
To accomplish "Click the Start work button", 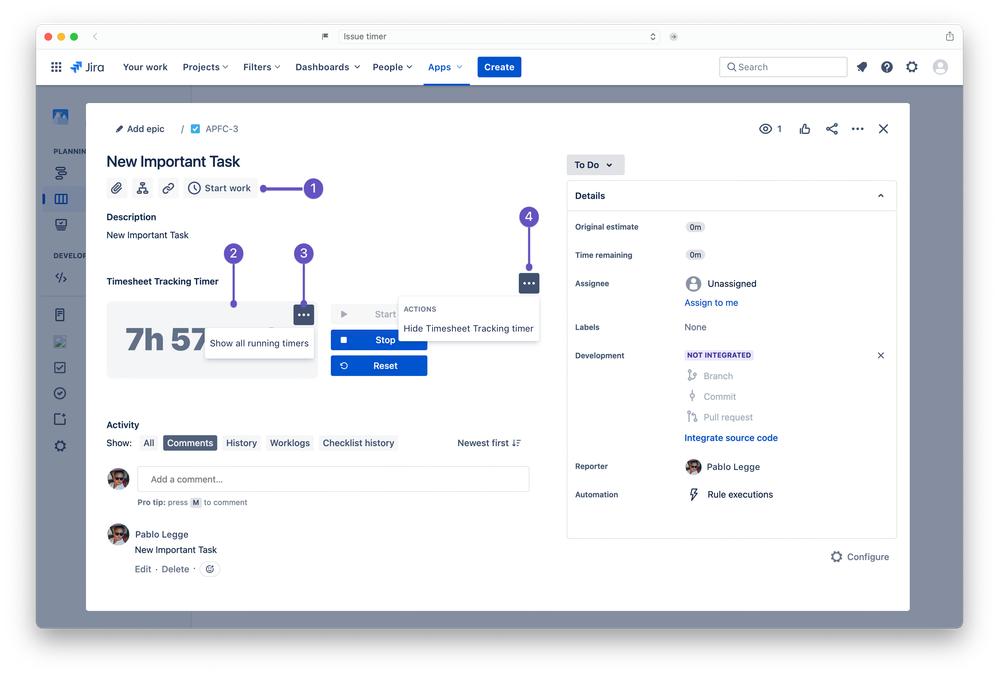I will (x=220, y=188).
